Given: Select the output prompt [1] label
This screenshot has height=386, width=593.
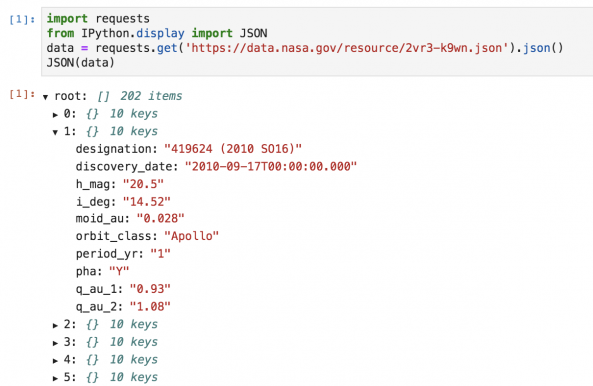Looking at the screenshot, I should pos(22,94).
